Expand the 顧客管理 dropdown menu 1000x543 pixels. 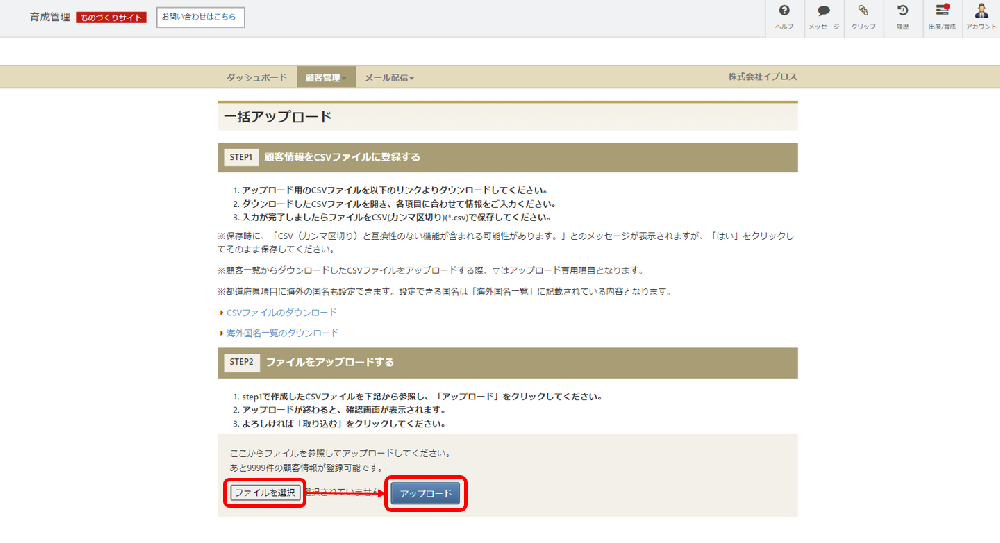(326, 77)
